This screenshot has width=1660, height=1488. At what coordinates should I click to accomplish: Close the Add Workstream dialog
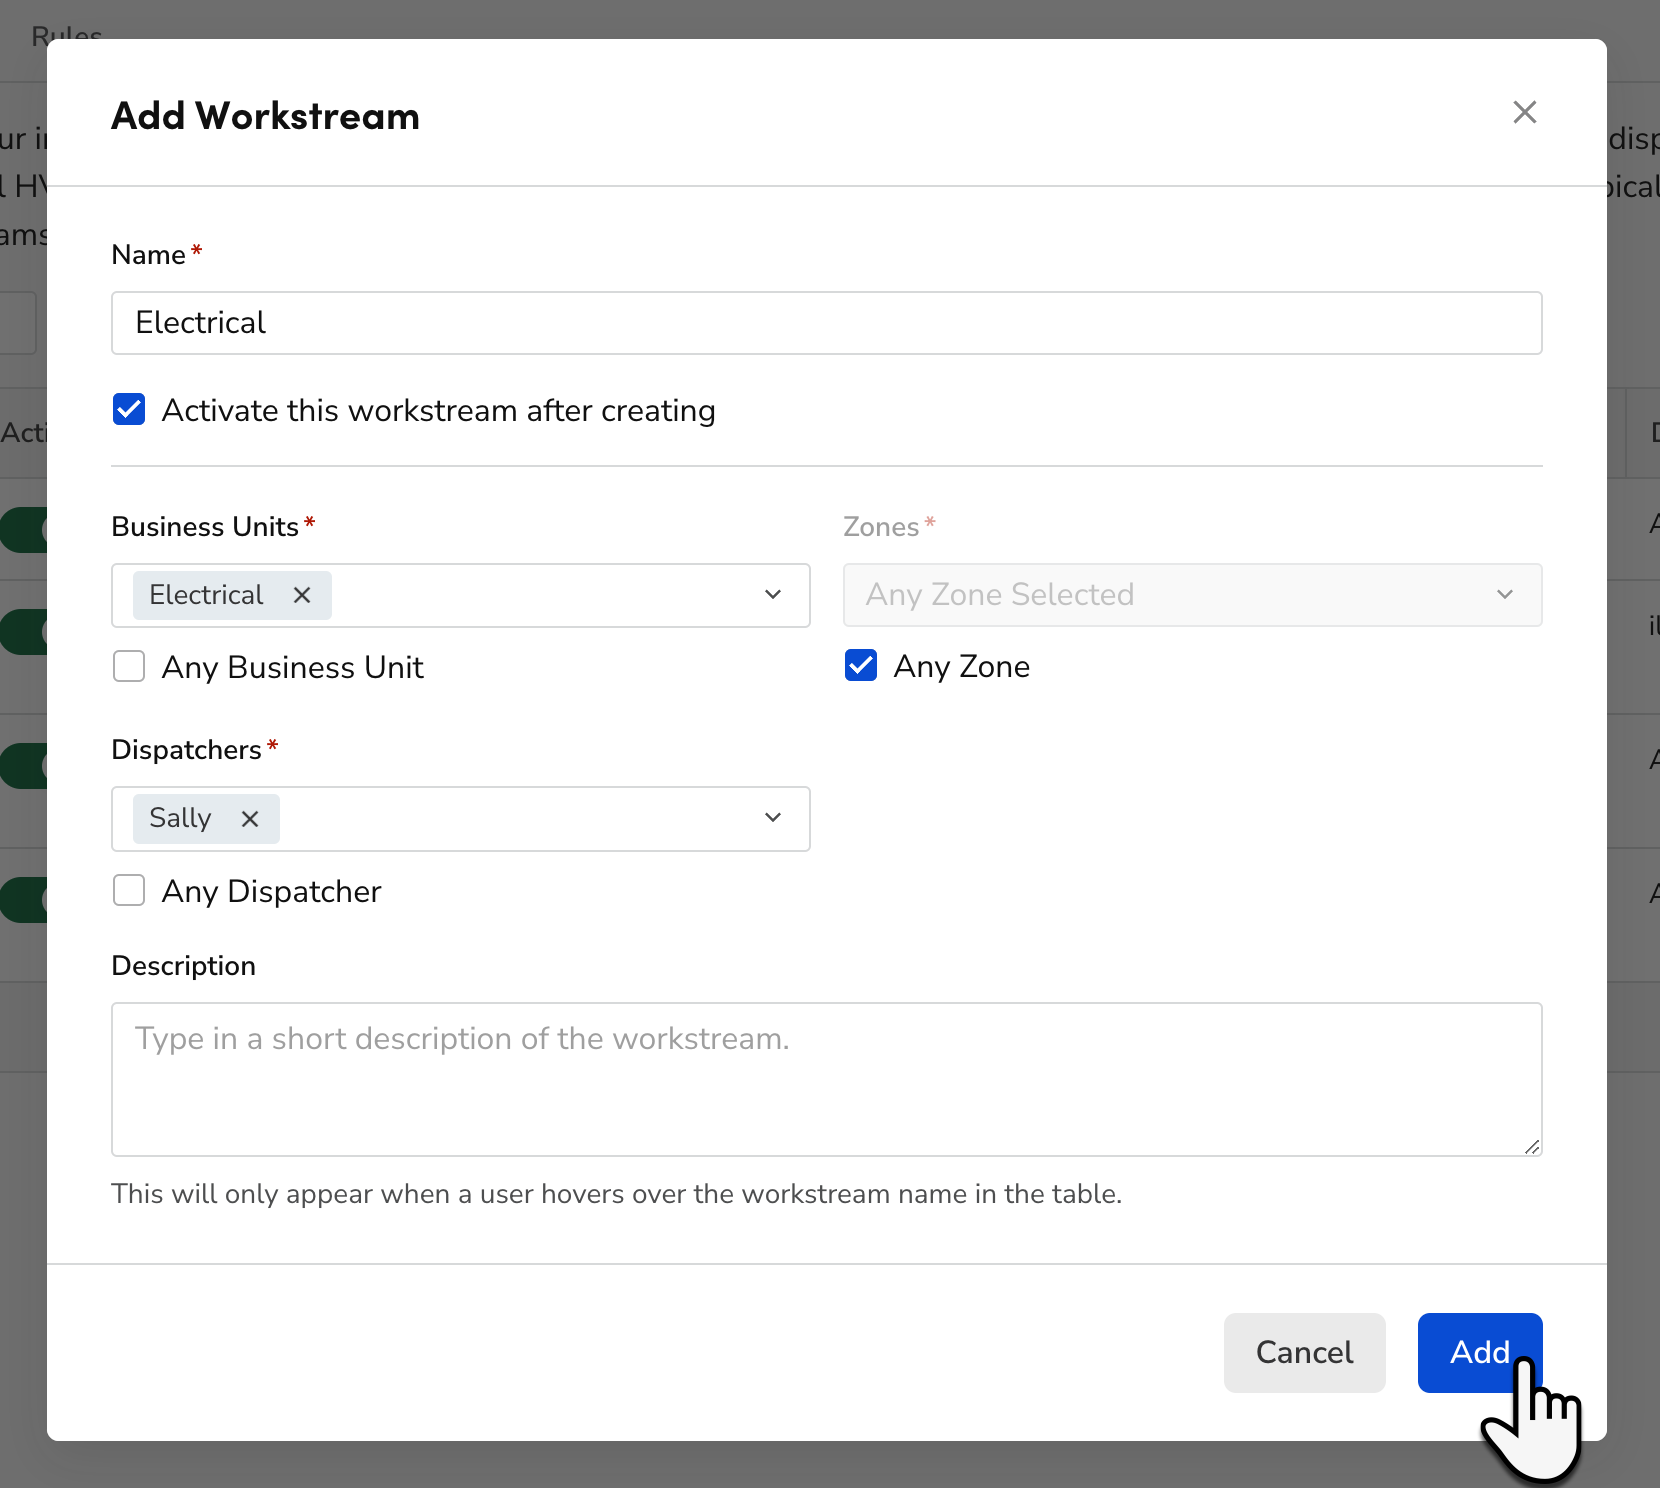[x=1524, y=112]
